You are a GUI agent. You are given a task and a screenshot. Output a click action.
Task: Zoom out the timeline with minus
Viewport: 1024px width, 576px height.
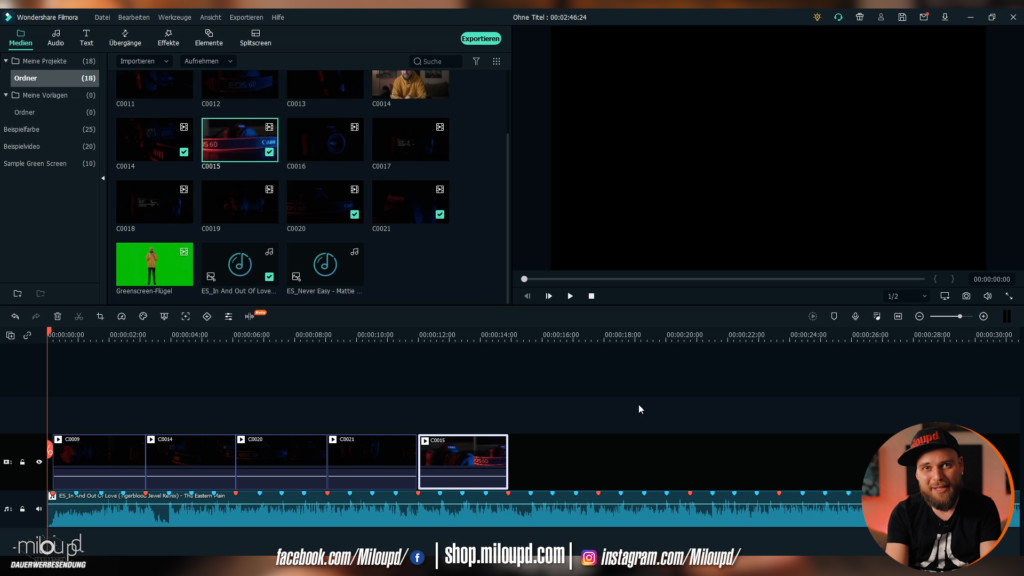920,316
